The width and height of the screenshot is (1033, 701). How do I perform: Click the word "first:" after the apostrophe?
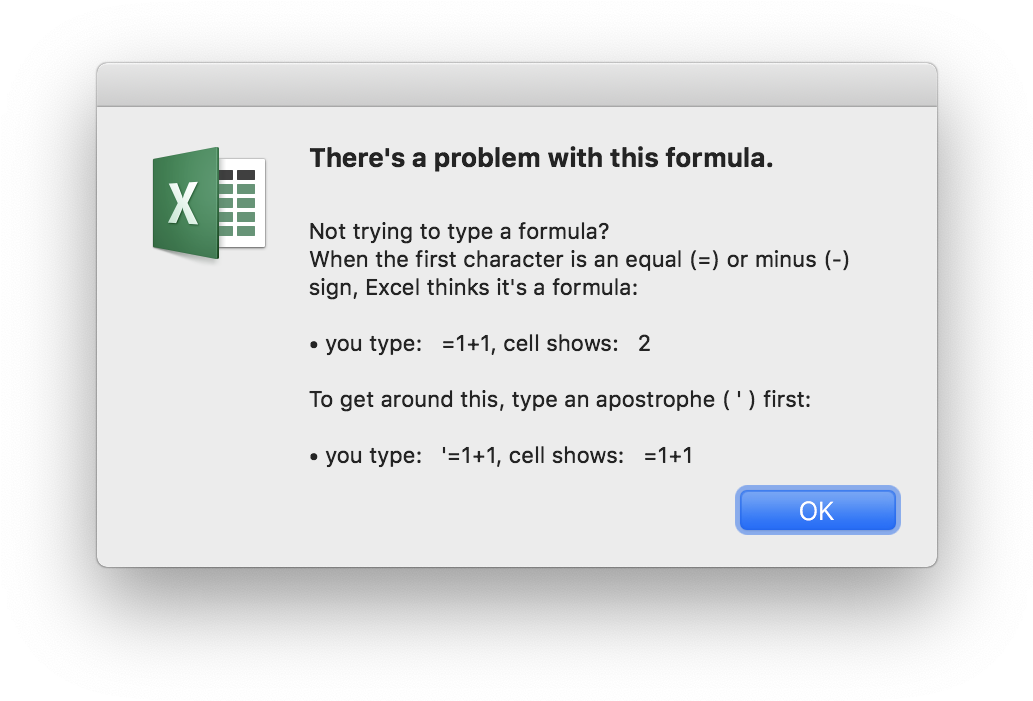tap(787, 399)
